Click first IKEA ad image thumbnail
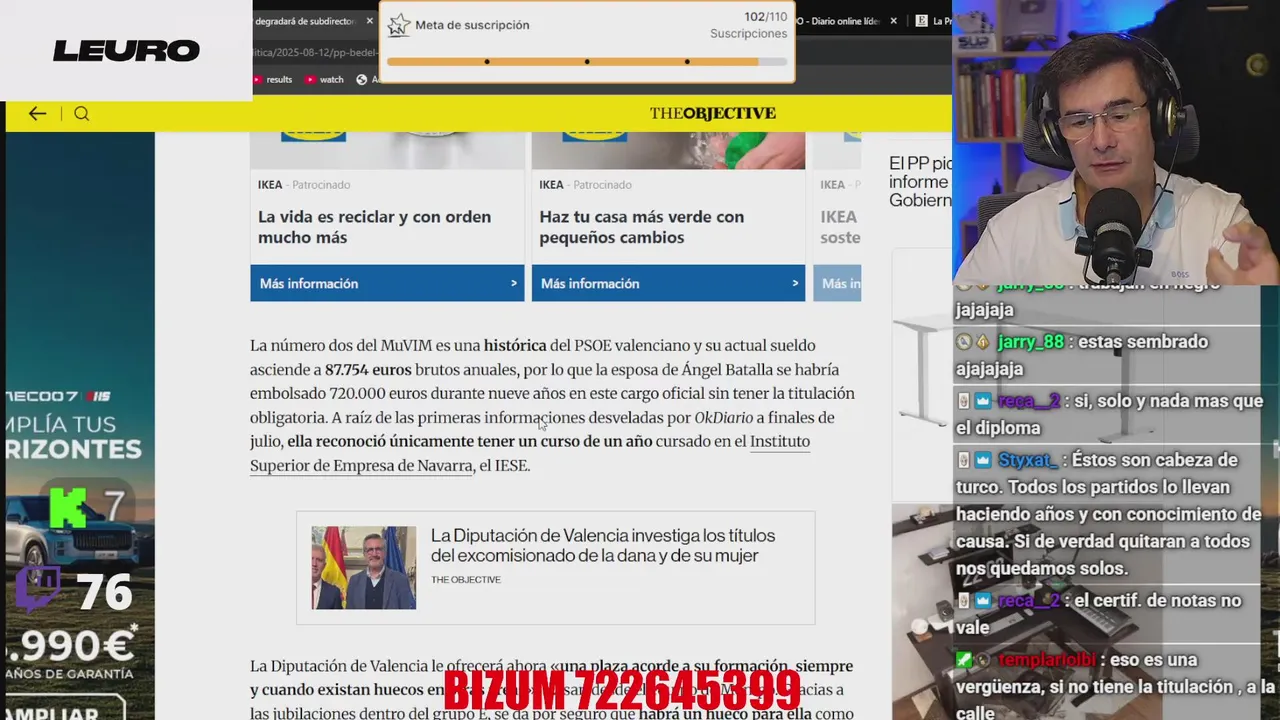This screenshot has width=1280, height=720. click(x=387, y=150)
